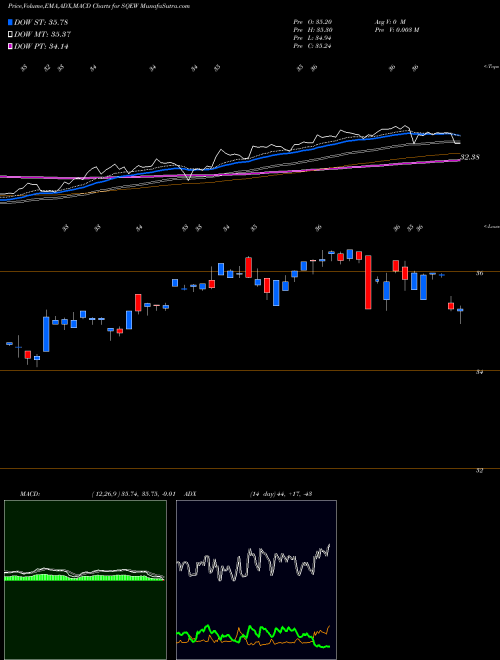Click the 'Pre V: 0.003 M' volume text
The image size is (500, 660).
point(396,30)
